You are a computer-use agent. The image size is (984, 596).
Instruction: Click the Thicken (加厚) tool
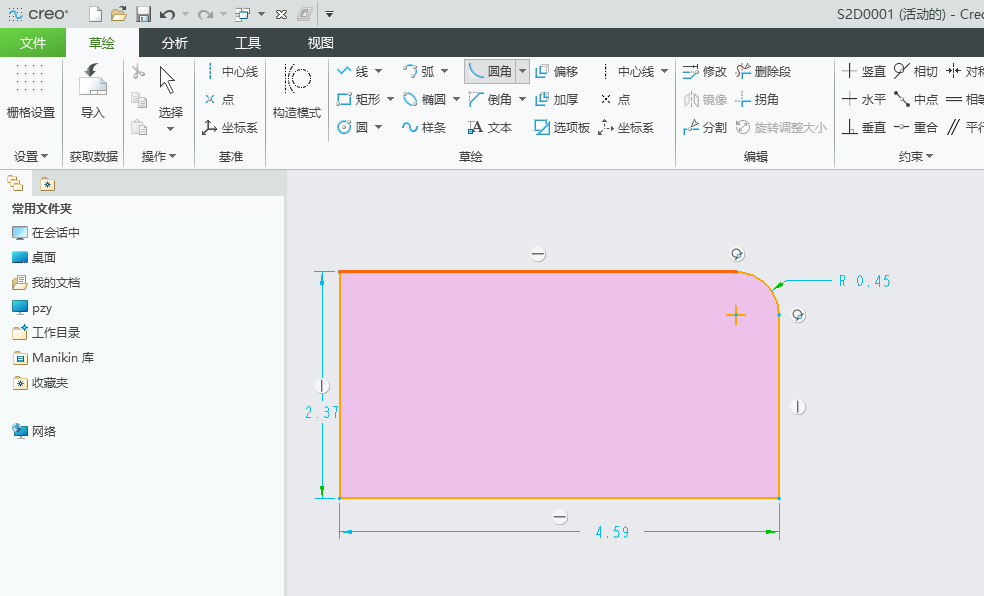557,99
